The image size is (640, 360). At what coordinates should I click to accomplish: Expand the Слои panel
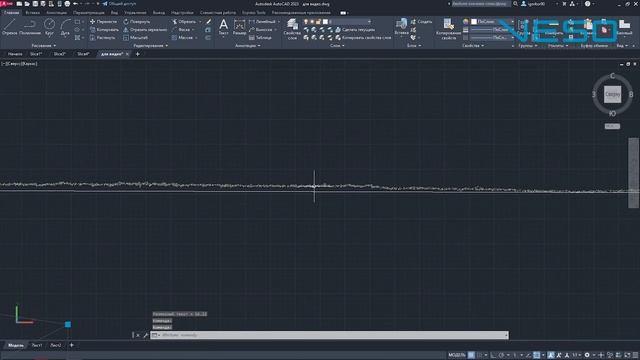point(337,46)
